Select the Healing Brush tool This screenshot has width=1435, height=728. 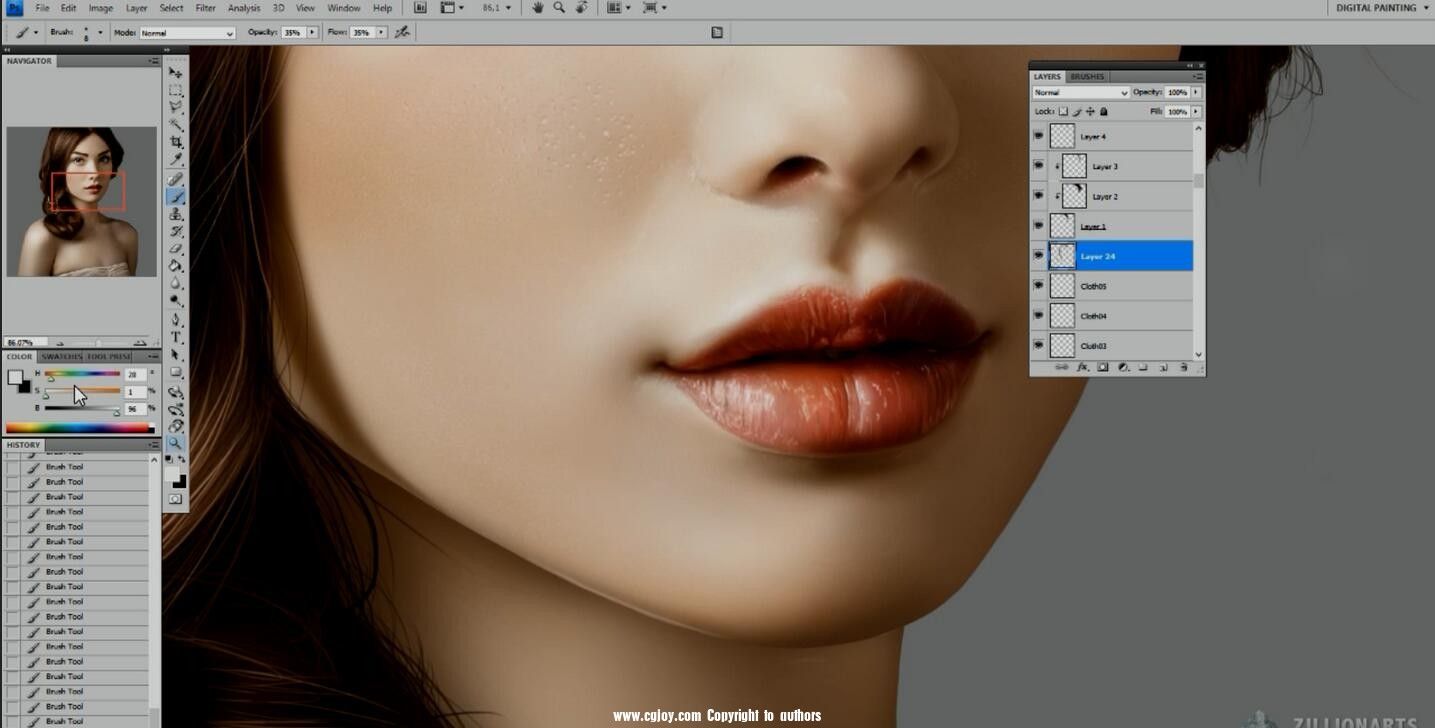coord(176,179)
